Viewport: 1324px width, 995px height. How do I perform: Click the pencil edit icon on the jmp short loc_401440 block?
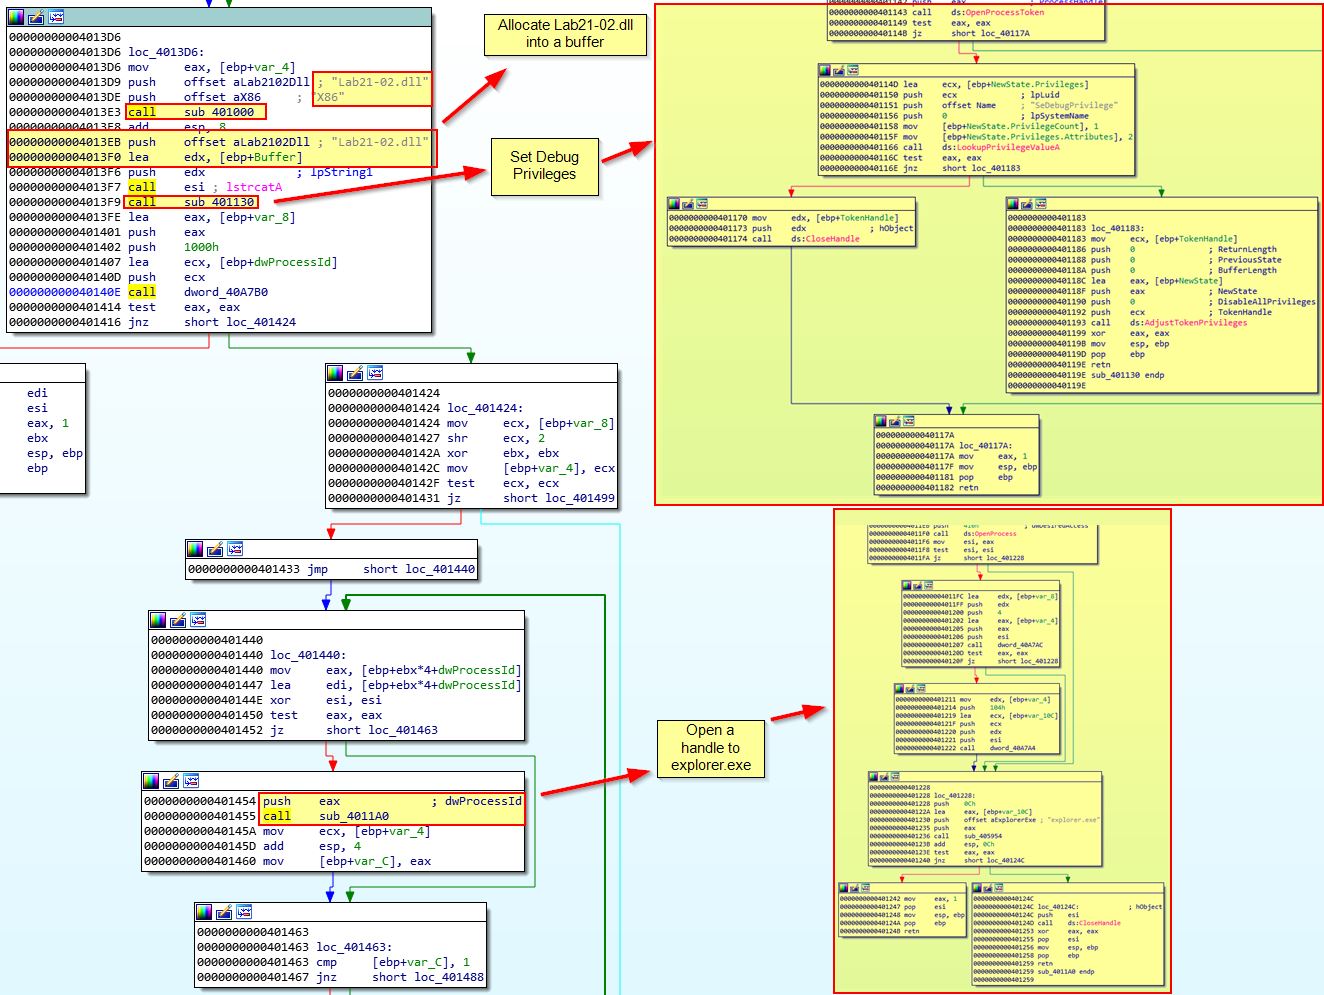(x=215, y=549)
